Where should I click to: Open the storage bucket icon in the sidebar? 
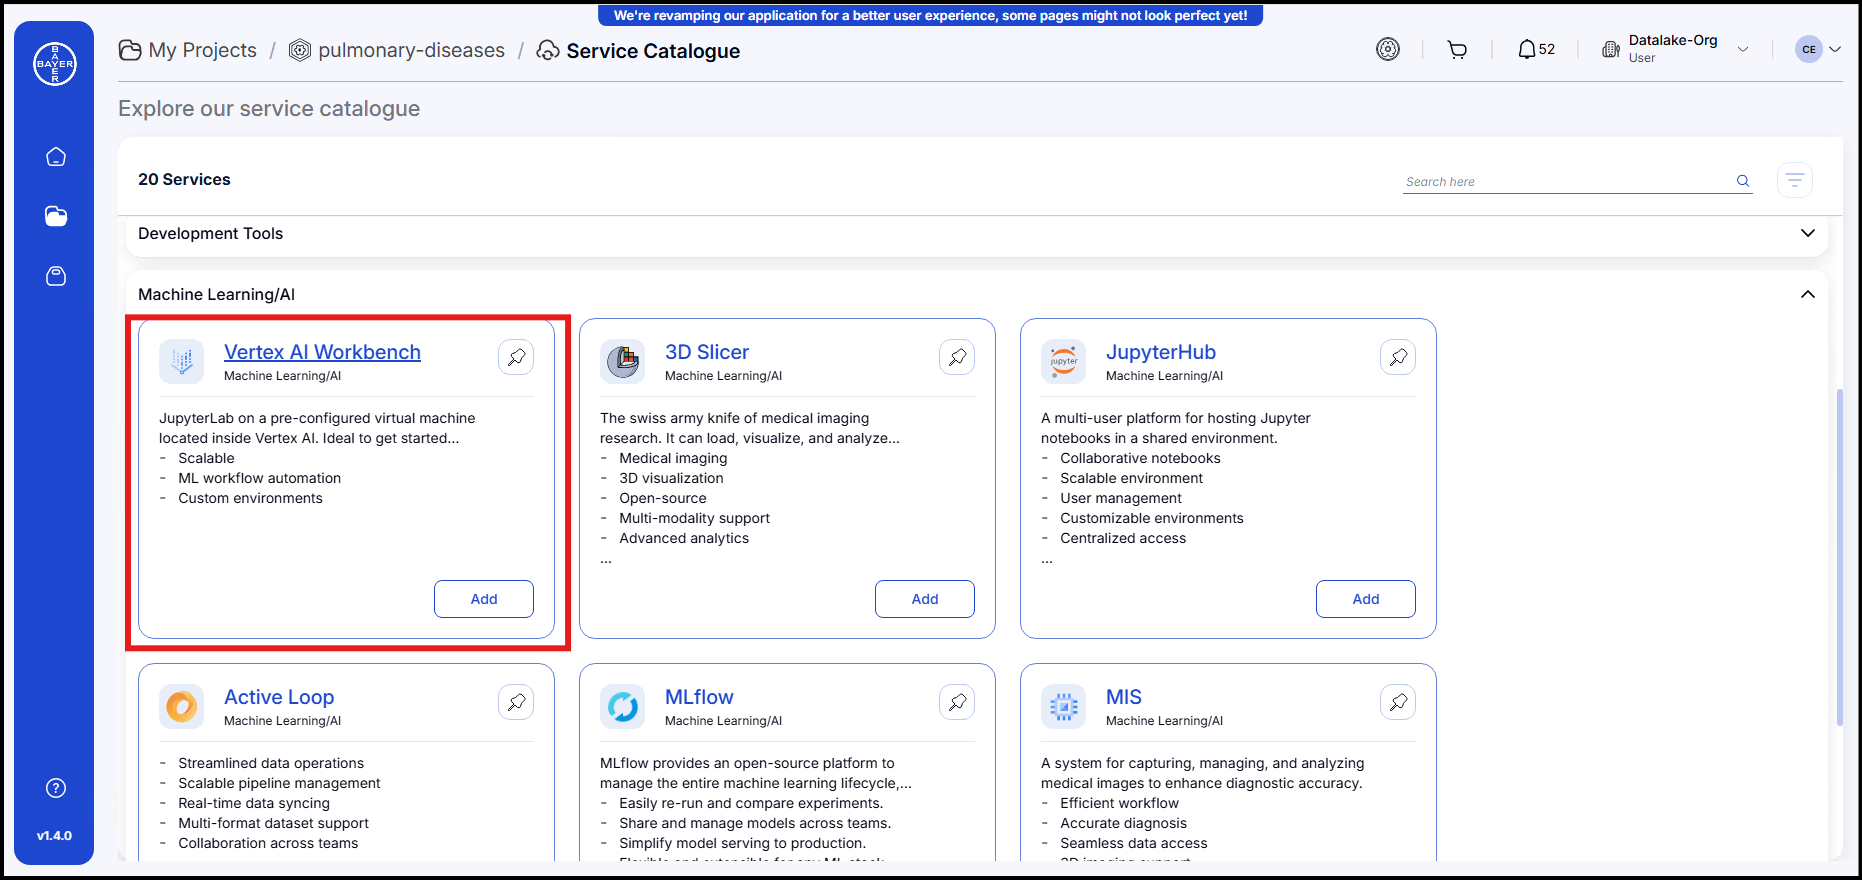coord(56,276)
